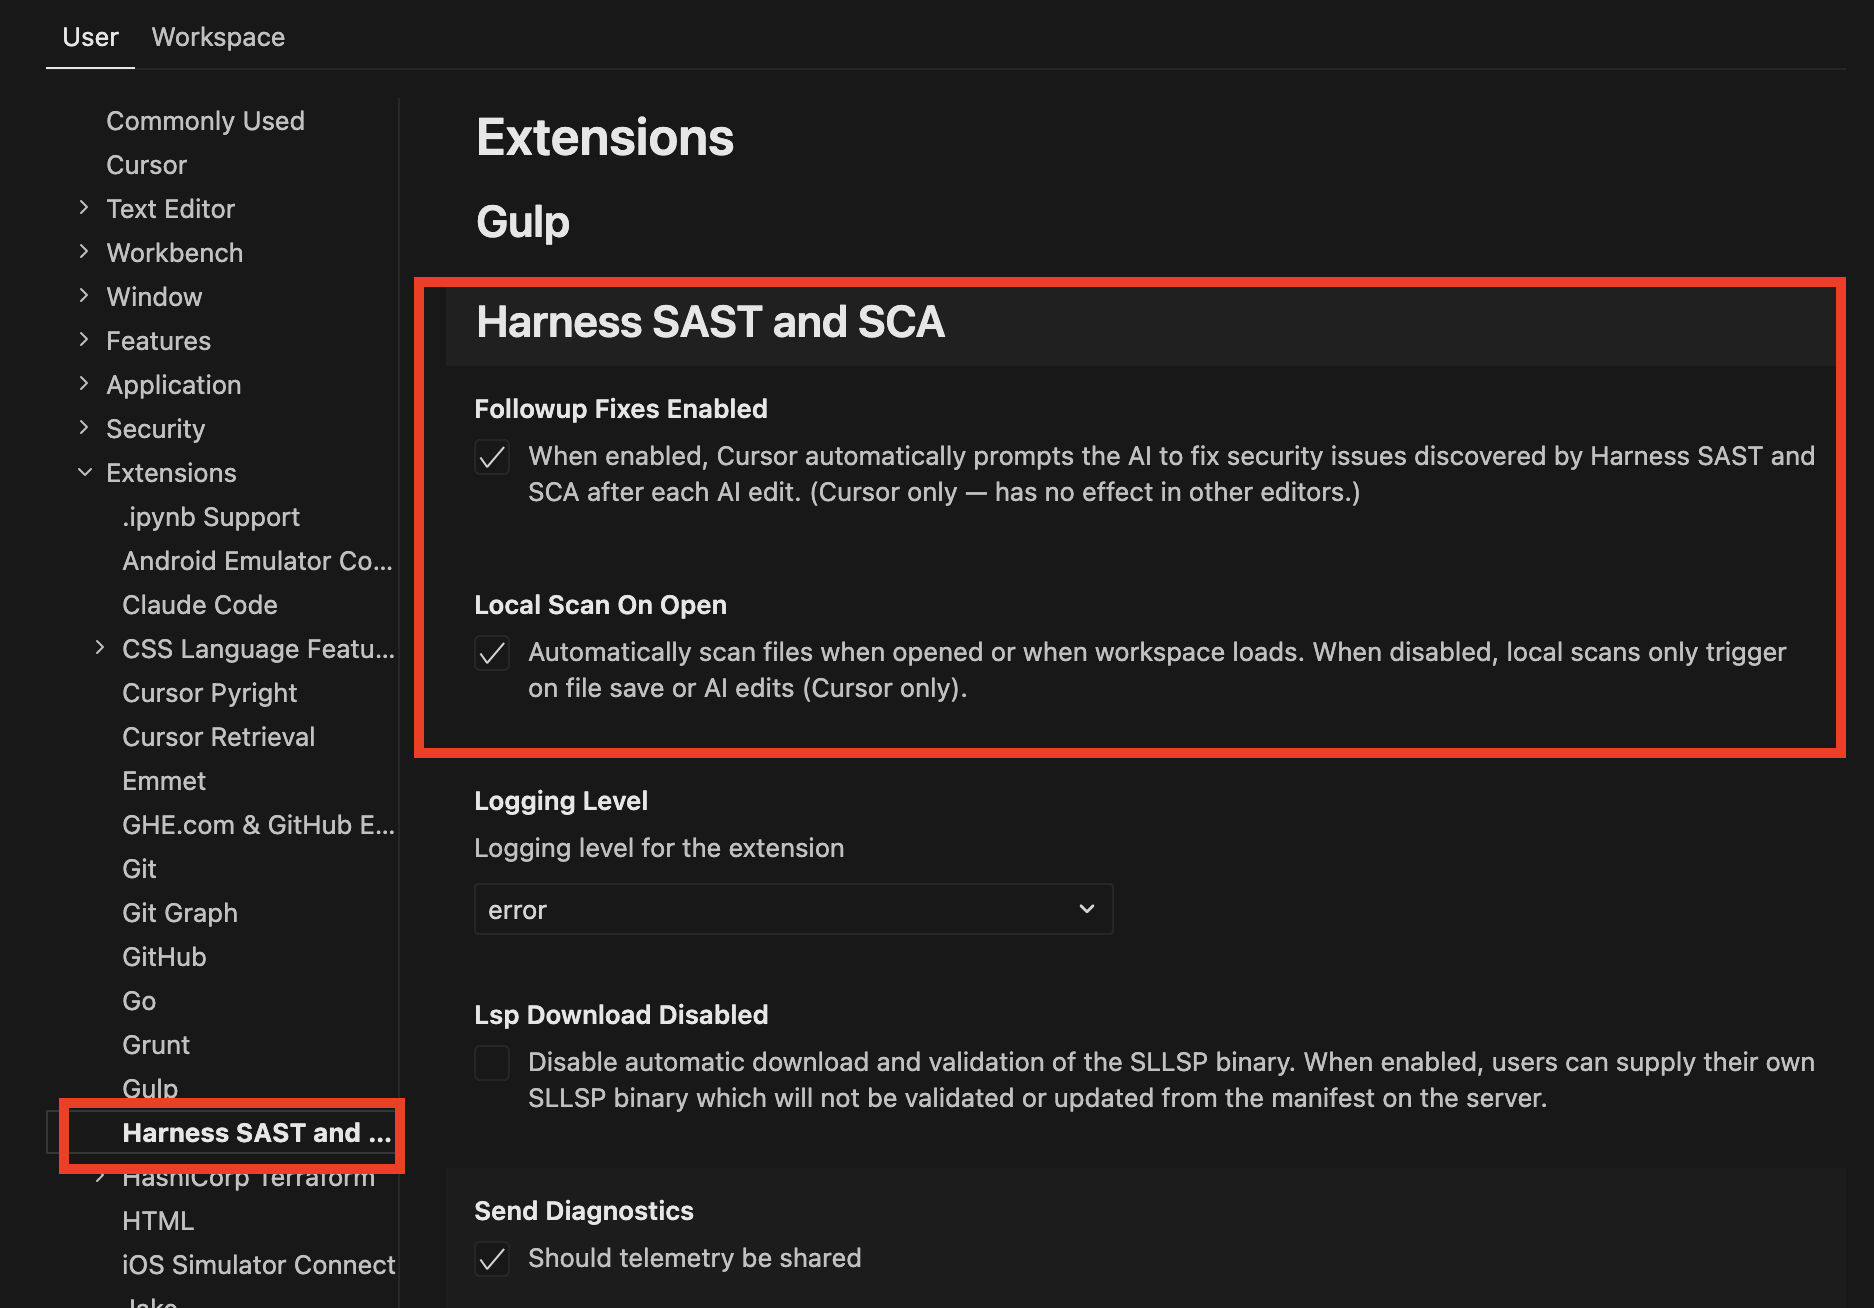1874x1308 pixels.
Task: Disable Local Scan On Open checkbox
Action: click(x=492, y=654)
